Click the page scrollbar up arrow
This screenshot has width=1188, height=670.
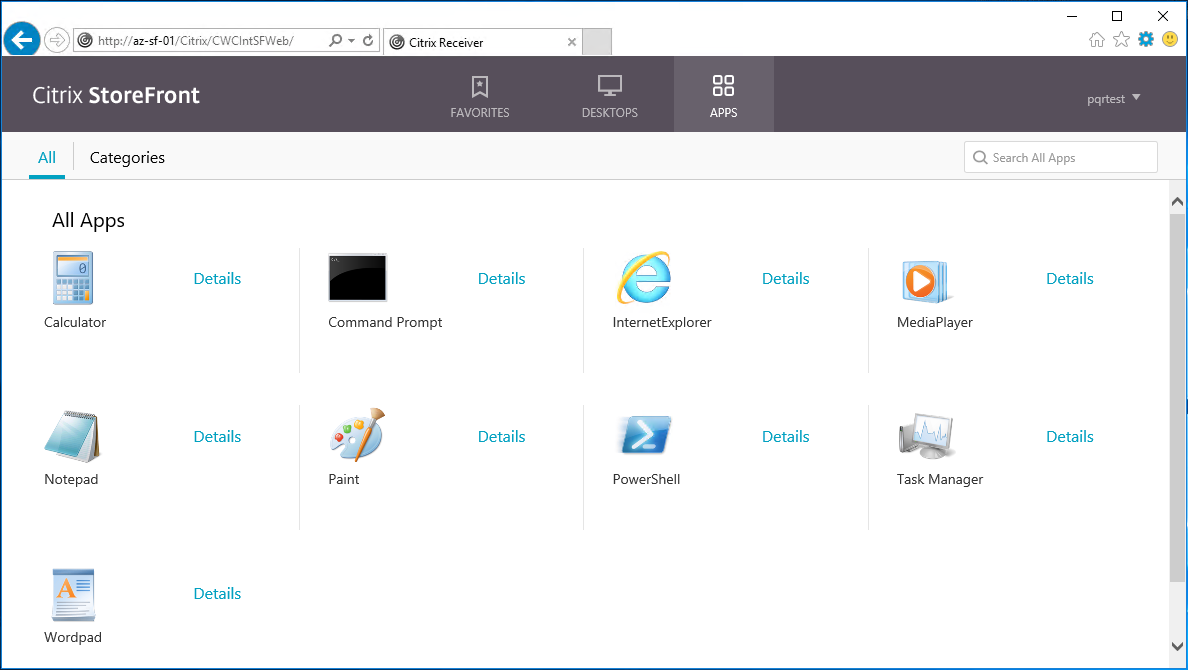tap(1177, 202)
